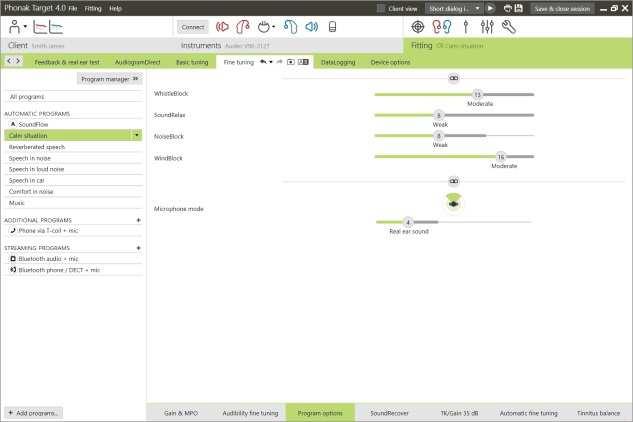This screenshot has height=422, width=633.
Task: Click Save & close session button
Action: coord(562,8)
